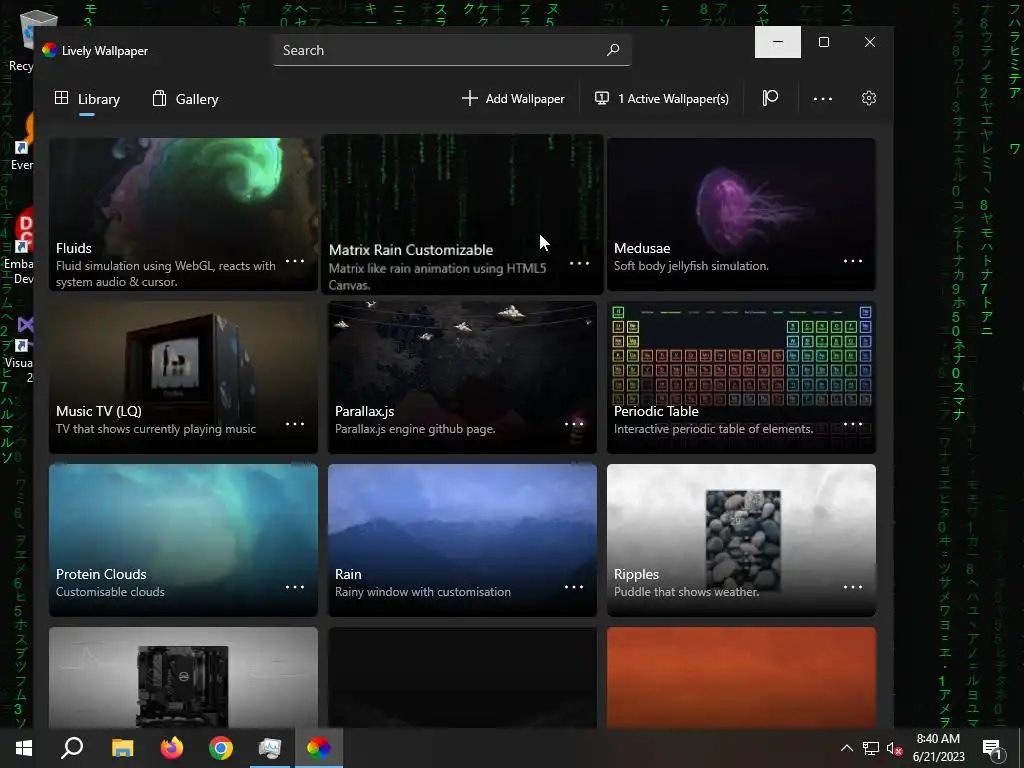The height and width of the screenshot is (768, 1024).
Task: Open options menu for Periodic Table
Action: [x=852, y=424]
